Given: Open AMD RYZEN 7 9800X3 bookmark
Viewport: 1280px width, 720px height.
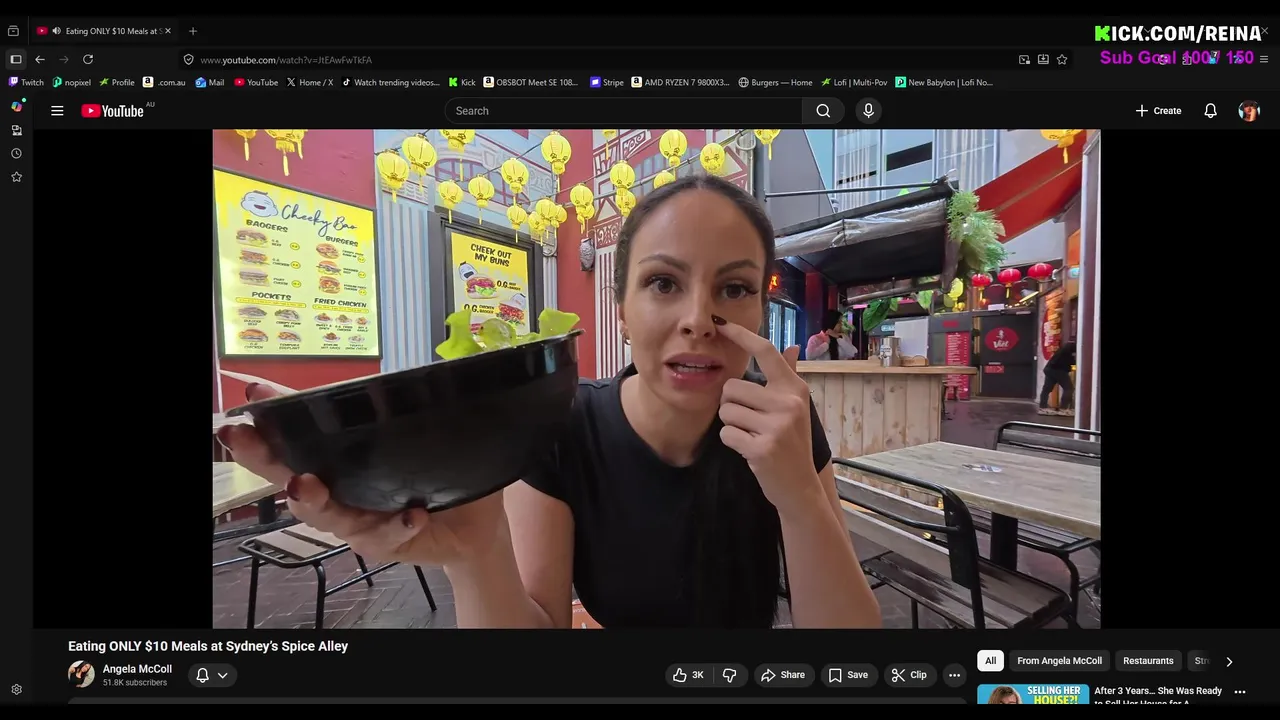Looking at the screenshot, I should click(681, 83).
